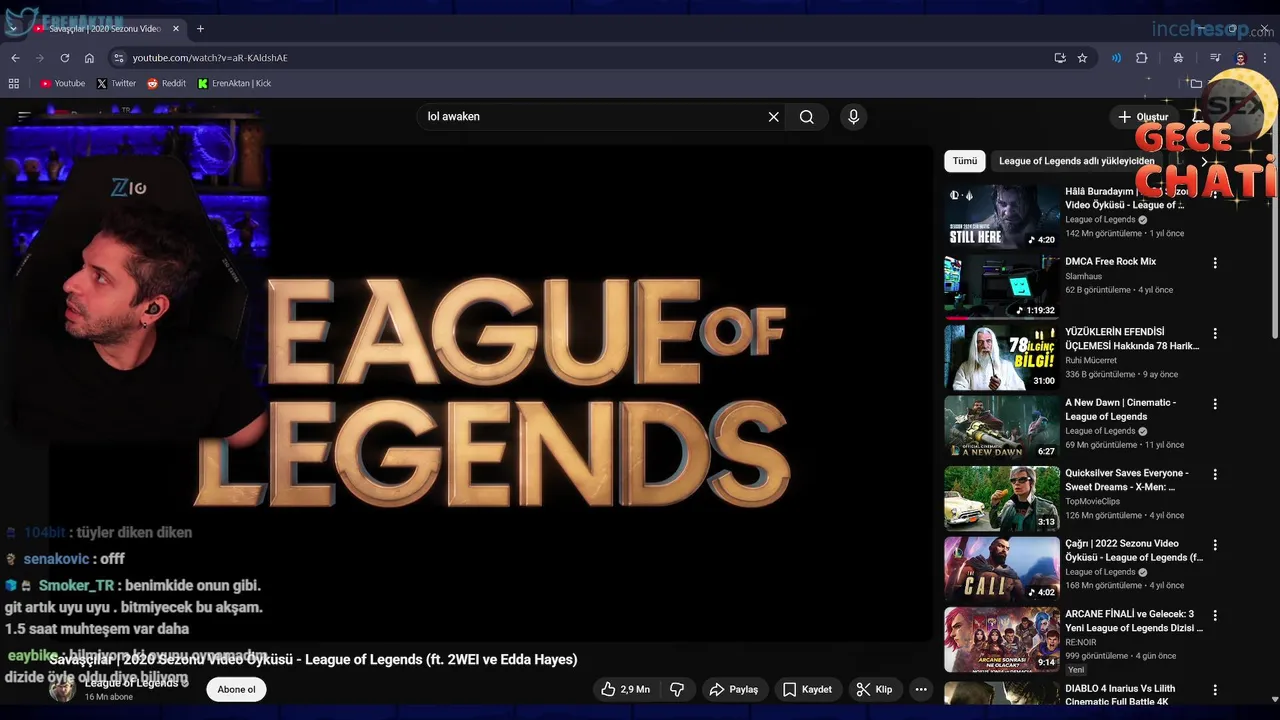The width and height of the screenshot is (1280, 720).
Task: Like the video (2,9 Mn)
Action: (x=625, y=689)
